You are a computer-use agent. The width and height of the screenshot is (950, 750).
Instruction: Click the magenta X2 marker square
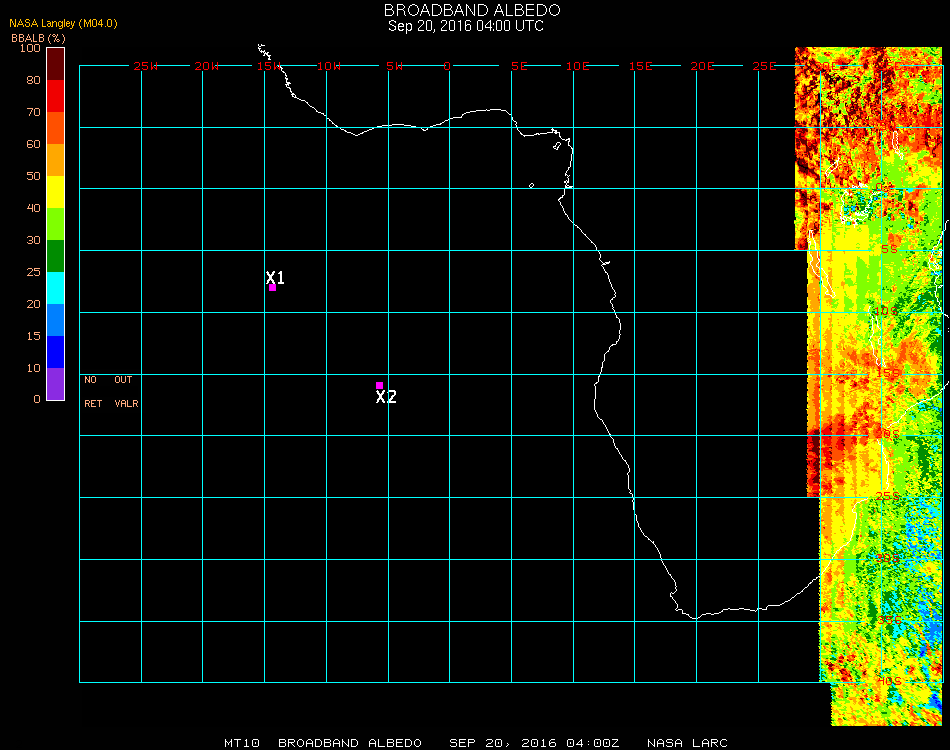pyautogui.click(x=379, y=385)
